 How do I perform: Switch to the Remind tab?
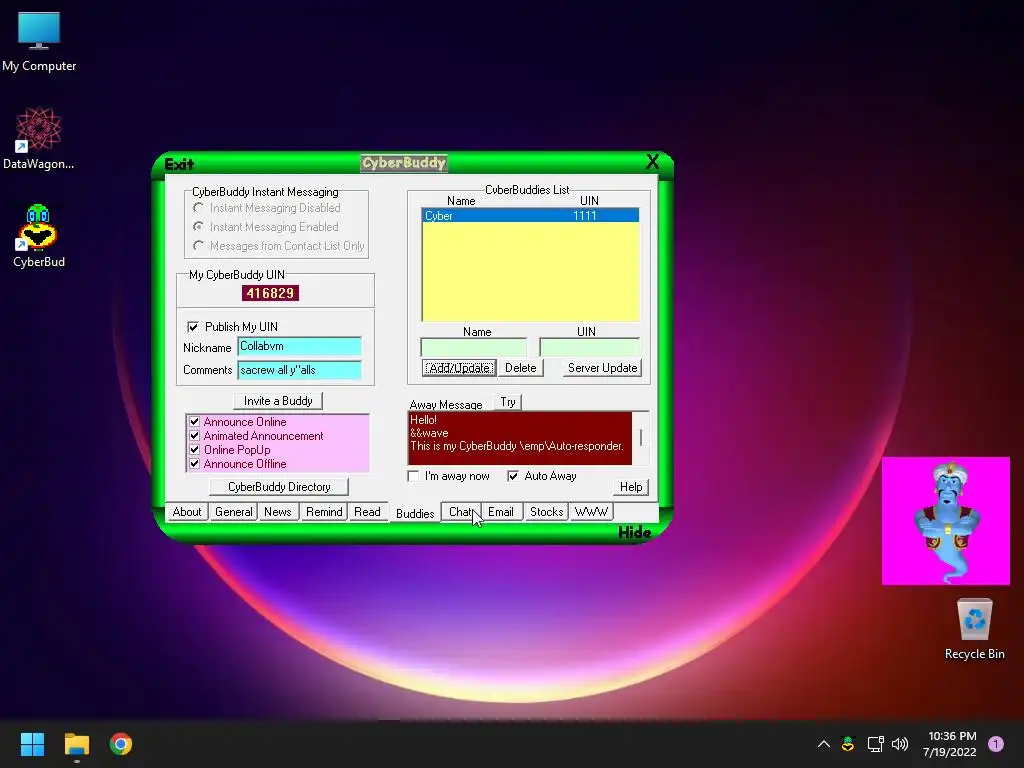324,512
